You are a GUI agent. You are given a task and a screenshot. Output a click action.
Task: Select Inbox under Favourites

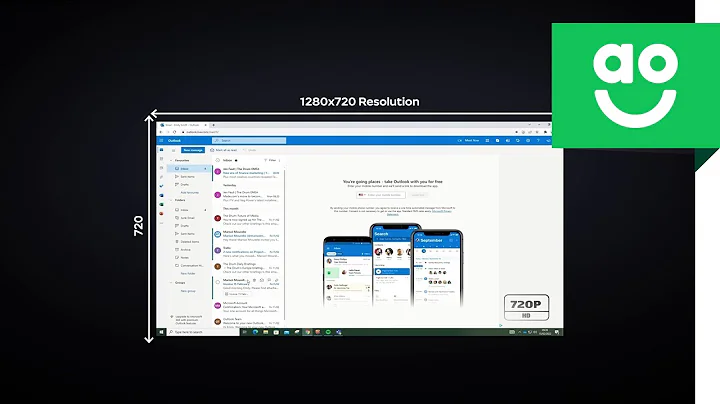coord(187,169)
